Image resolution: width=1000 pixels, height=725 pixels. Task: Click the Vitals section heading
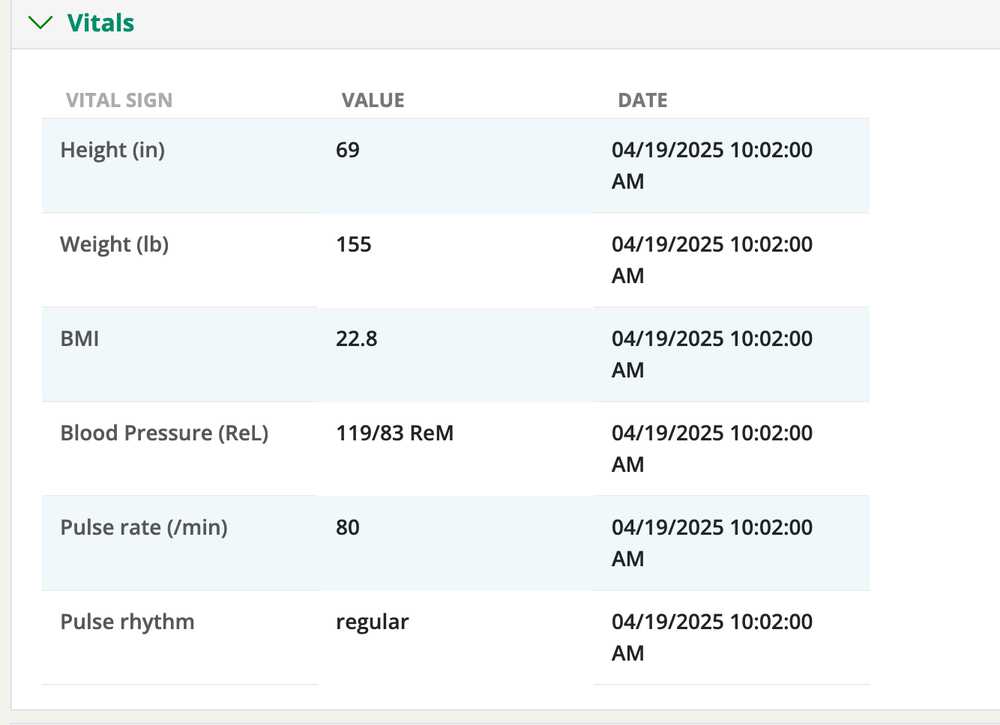[100, 23]
